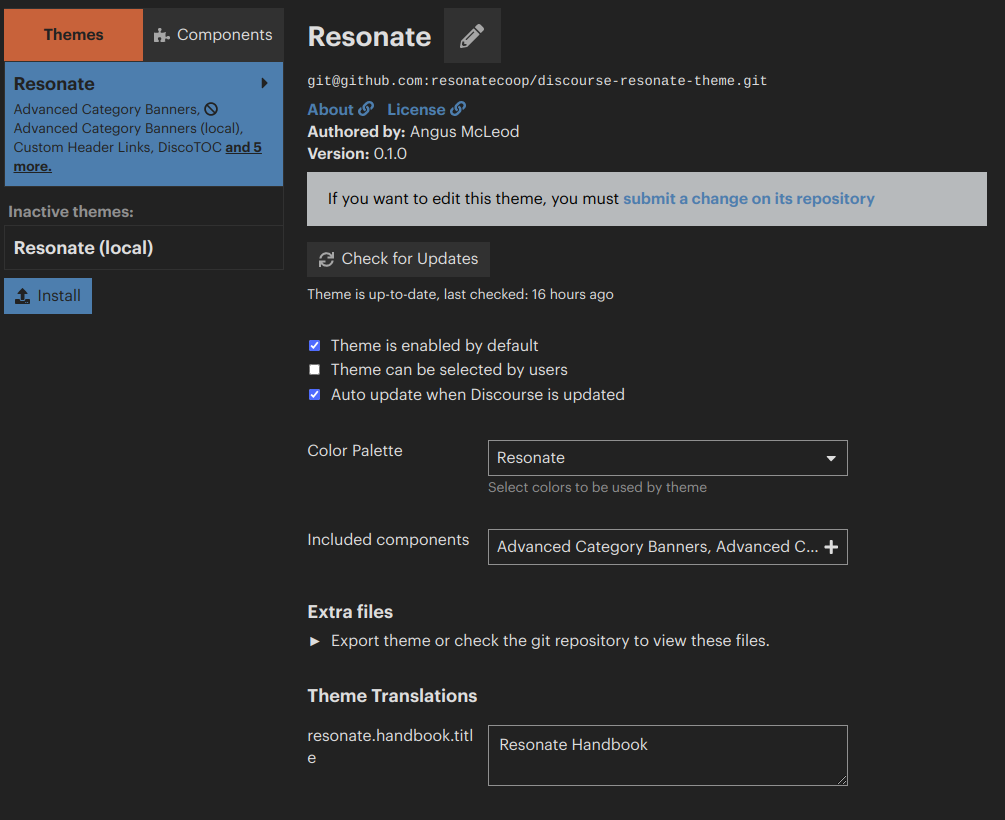1005x820 pixels.
Task: Click Check for Updates button
Action: [x=398, y=259]
